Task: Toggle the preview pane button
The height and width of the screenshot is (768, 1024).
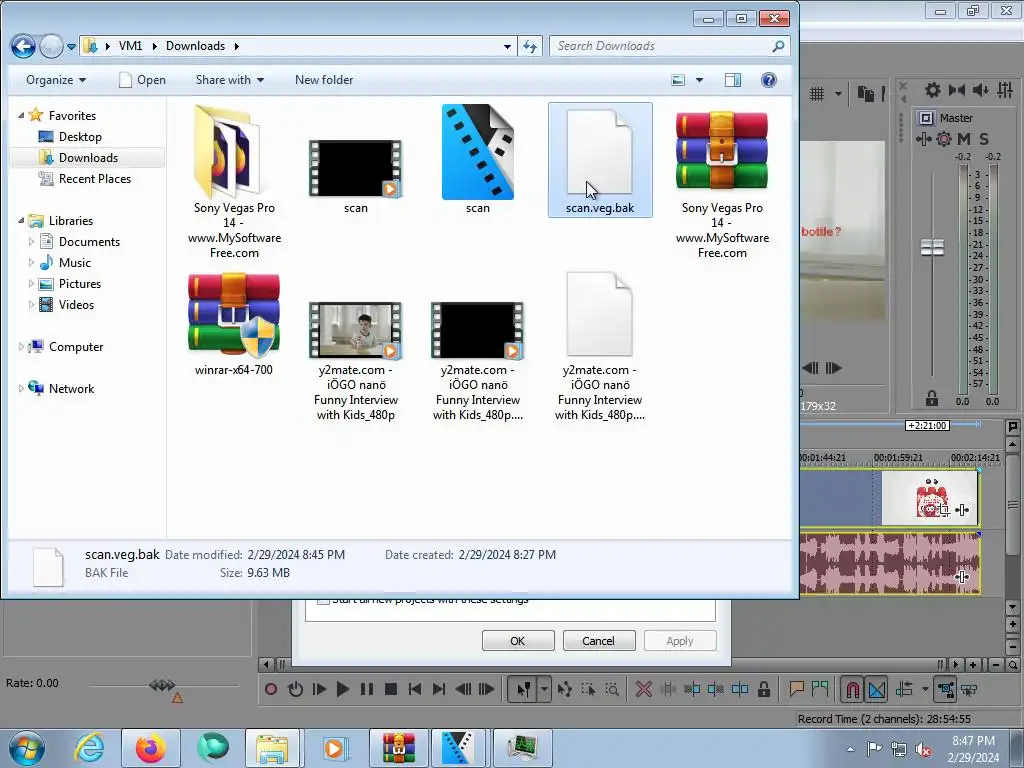Action: 733,80
